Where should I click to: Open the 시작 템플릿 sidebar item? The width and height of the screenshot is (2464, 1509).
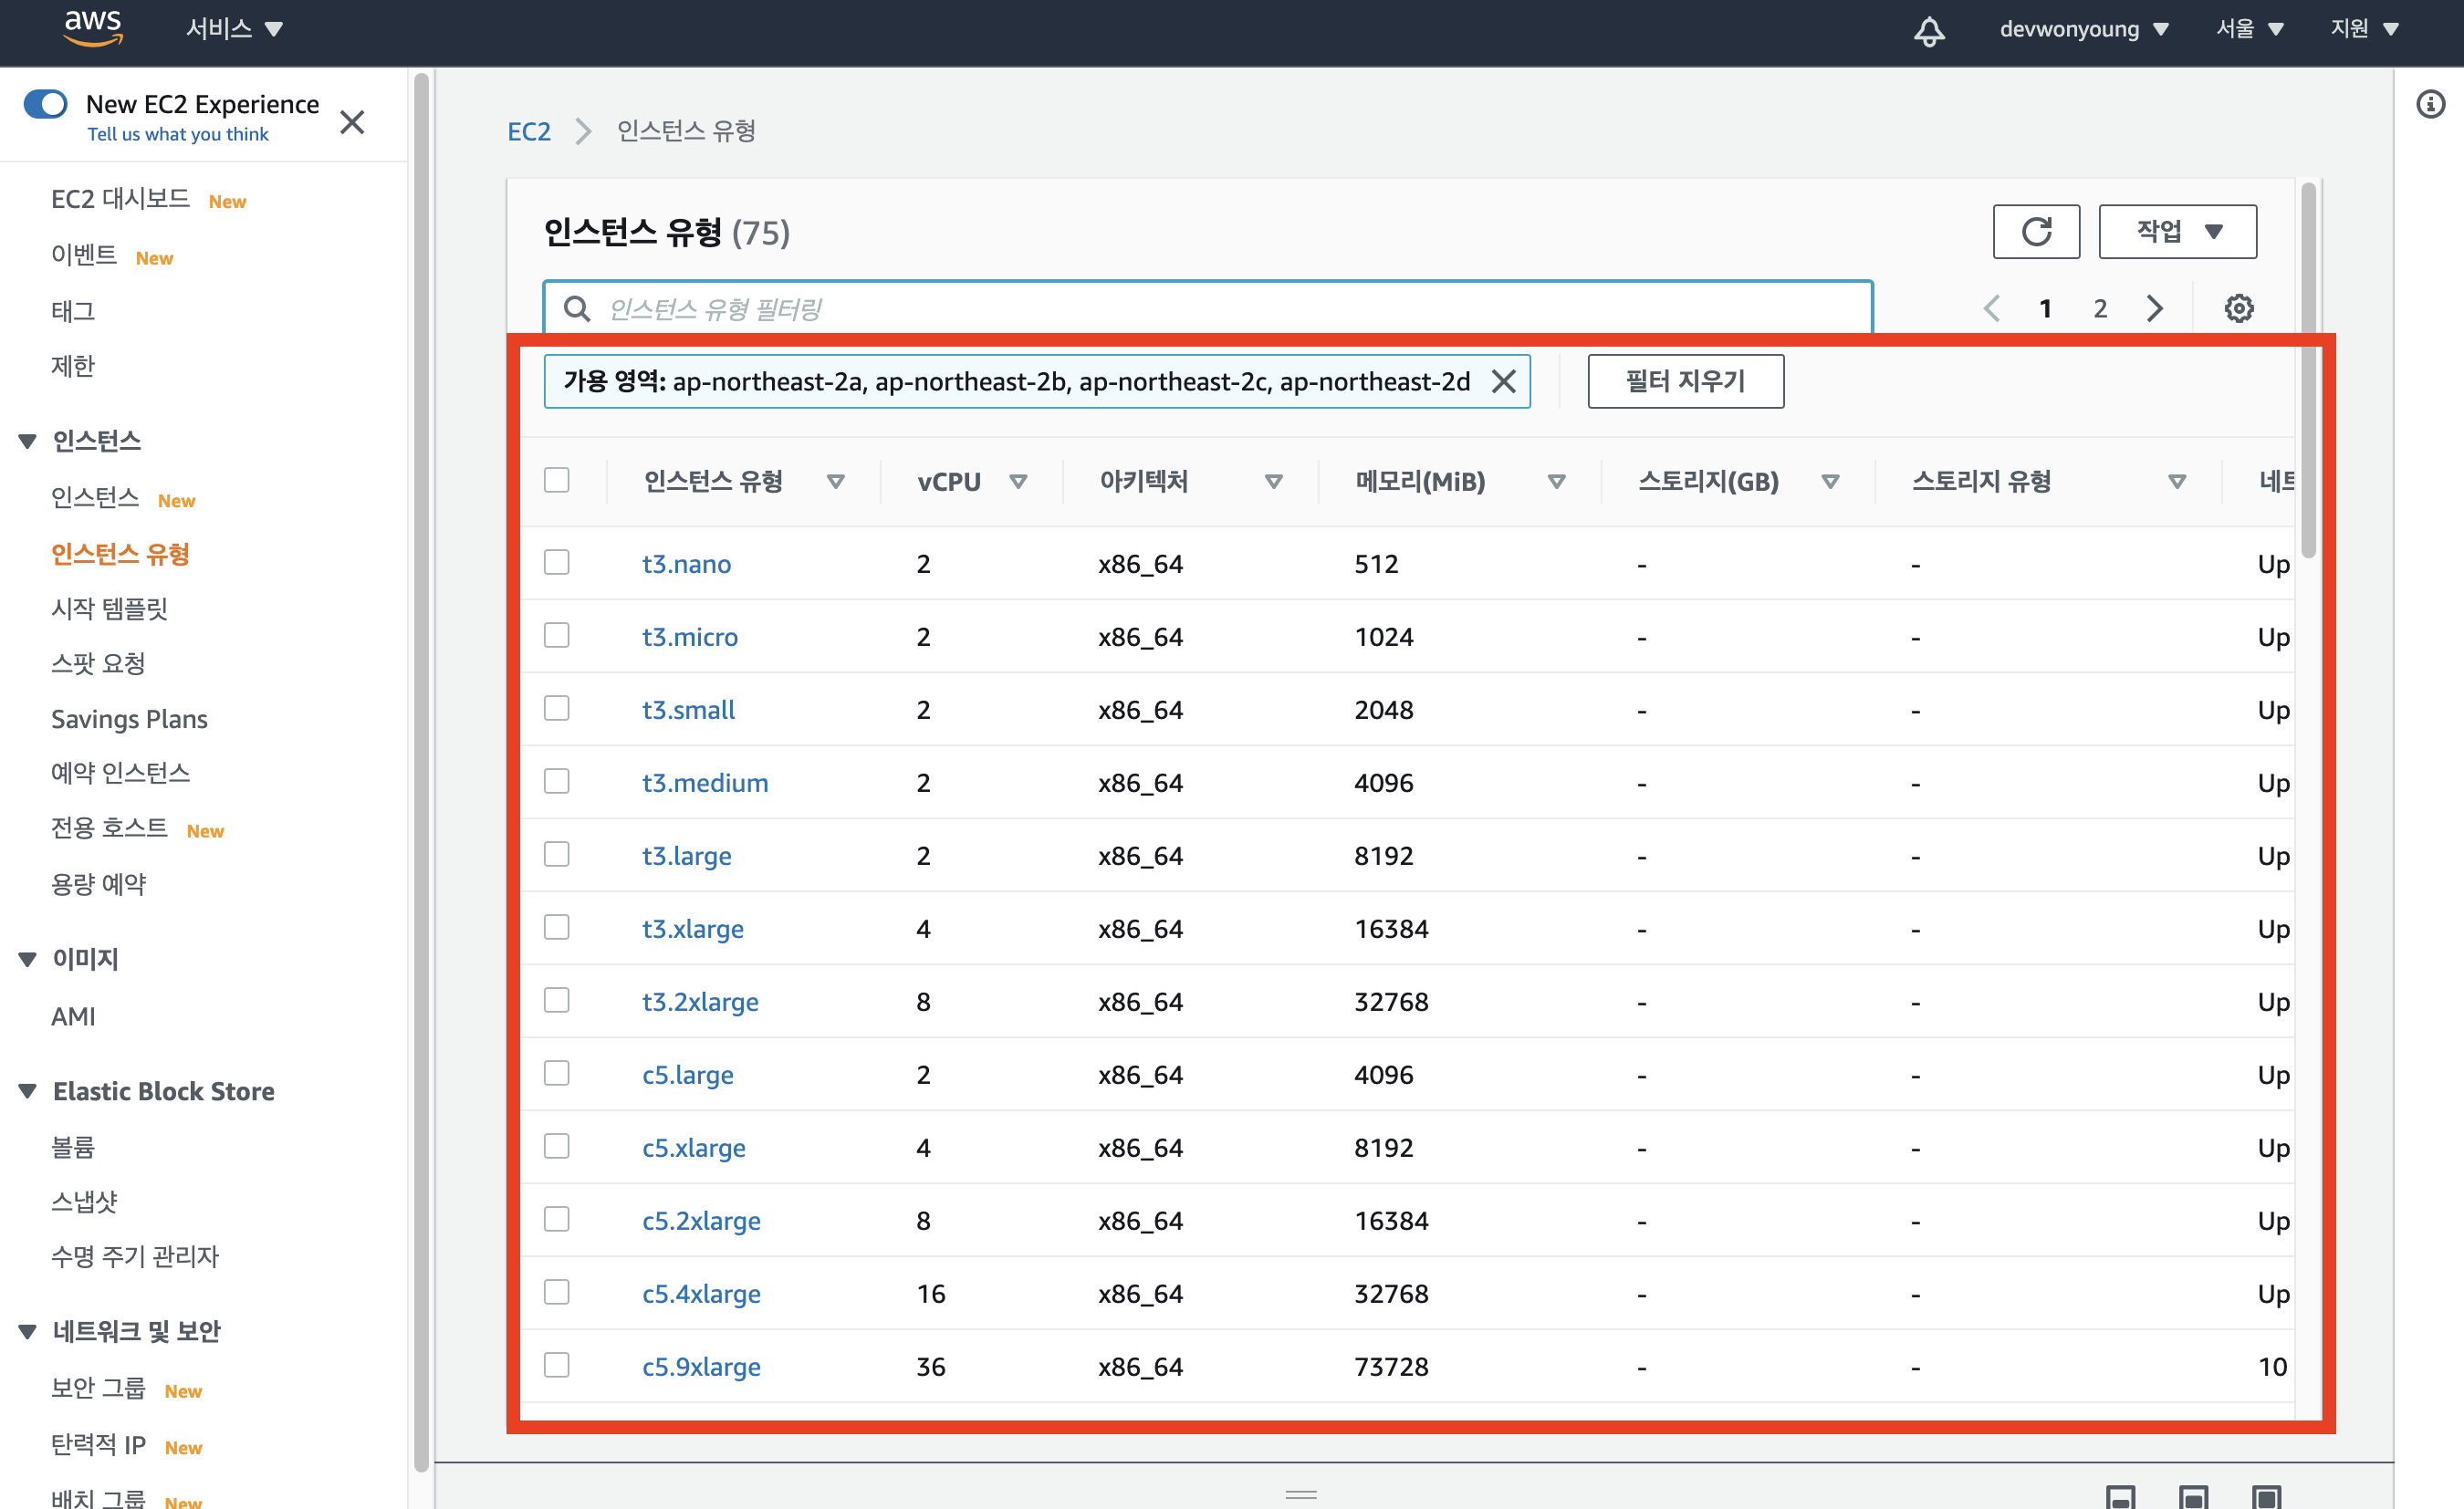109,608
